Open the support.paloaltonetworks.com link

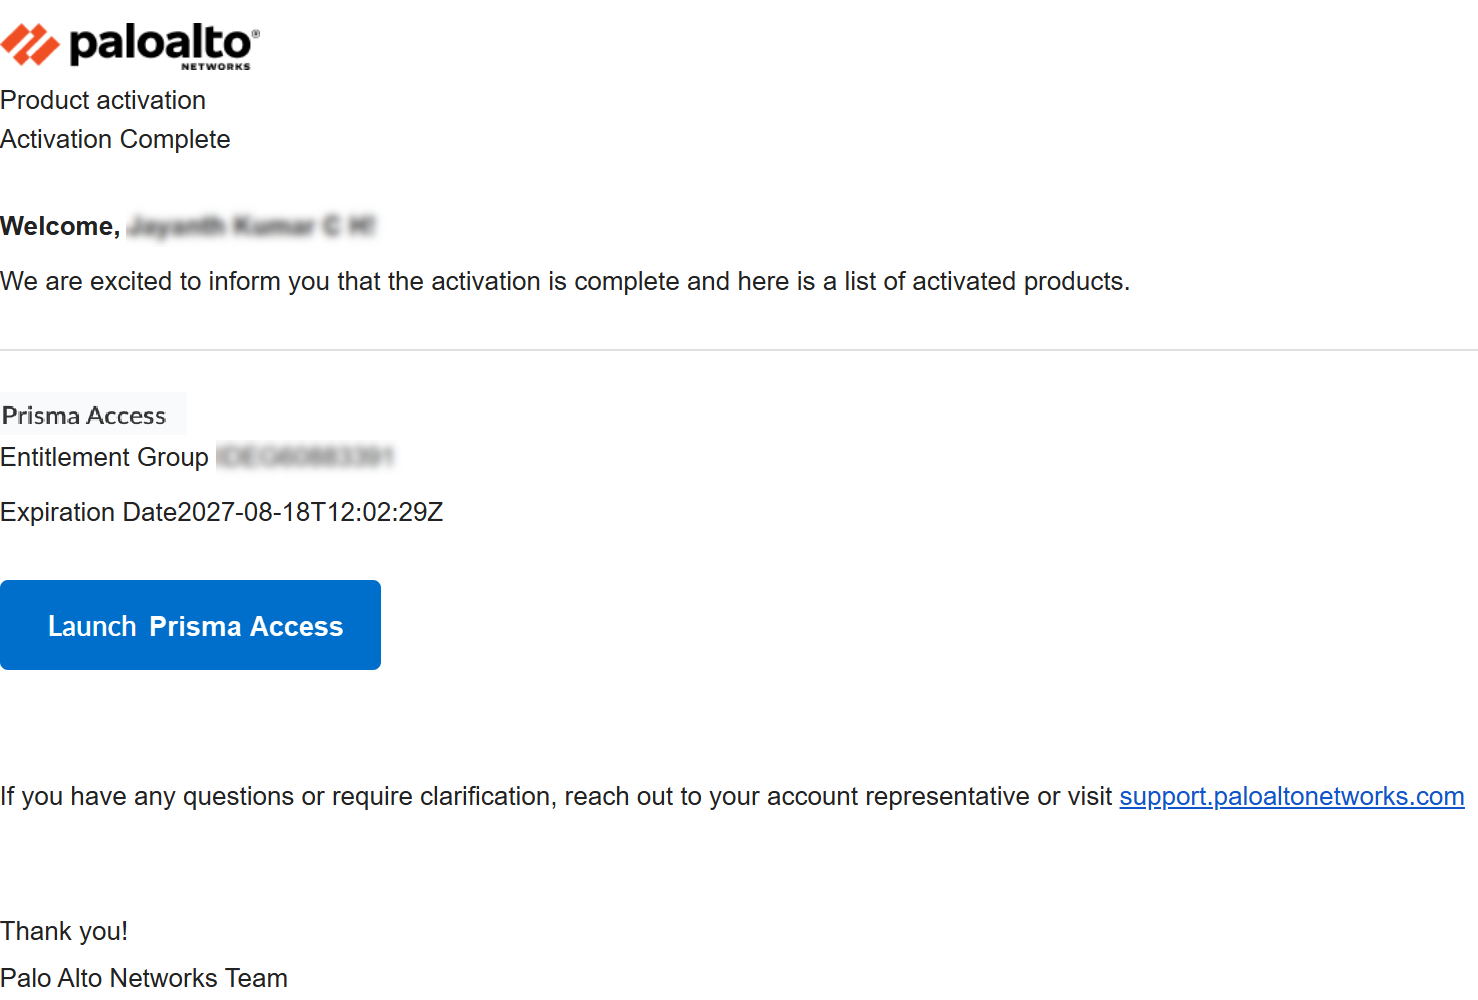[x=1291, y=796]
